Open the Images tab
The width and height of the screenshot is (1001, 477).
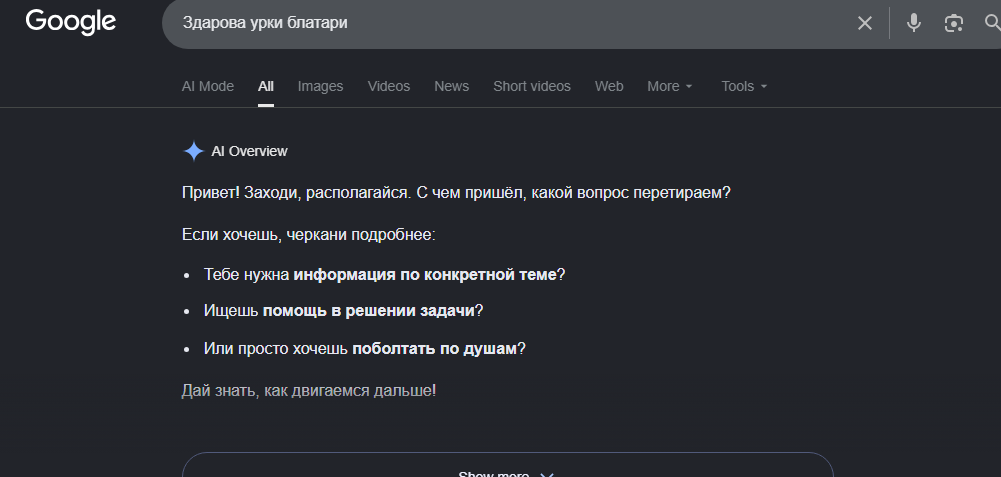[320, 86]
